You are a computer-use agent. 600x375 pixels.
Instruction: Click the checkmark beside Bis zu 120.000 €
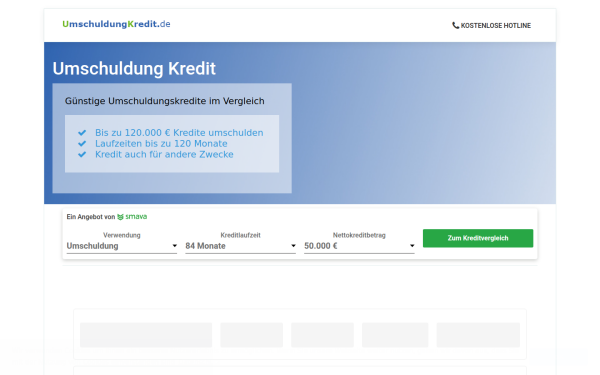(82, 133)
